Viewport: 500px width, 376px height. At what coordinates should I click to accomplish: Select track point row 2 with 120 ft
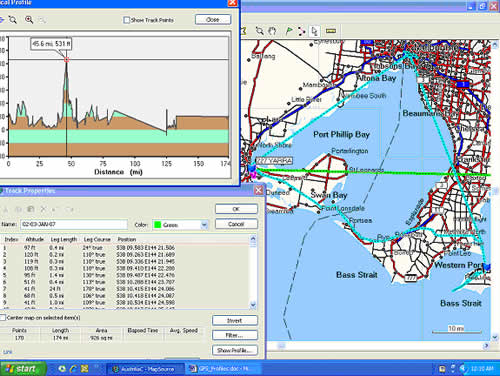(x=125, y=255)
